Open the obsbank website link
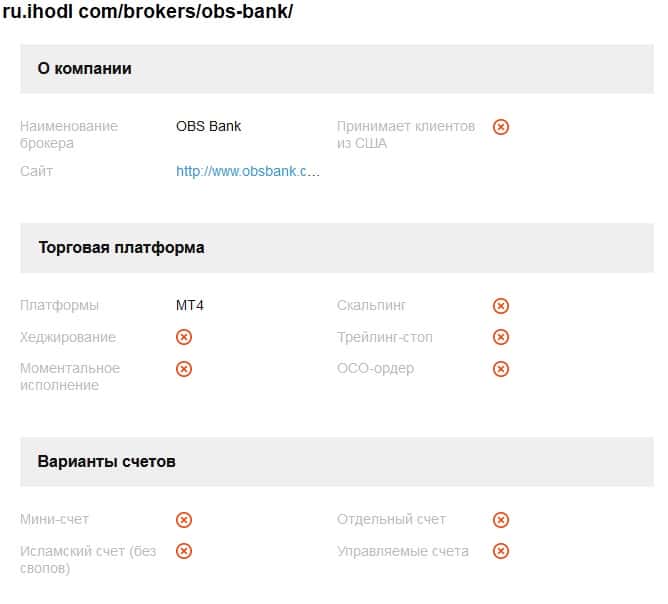 pos(248,172)
